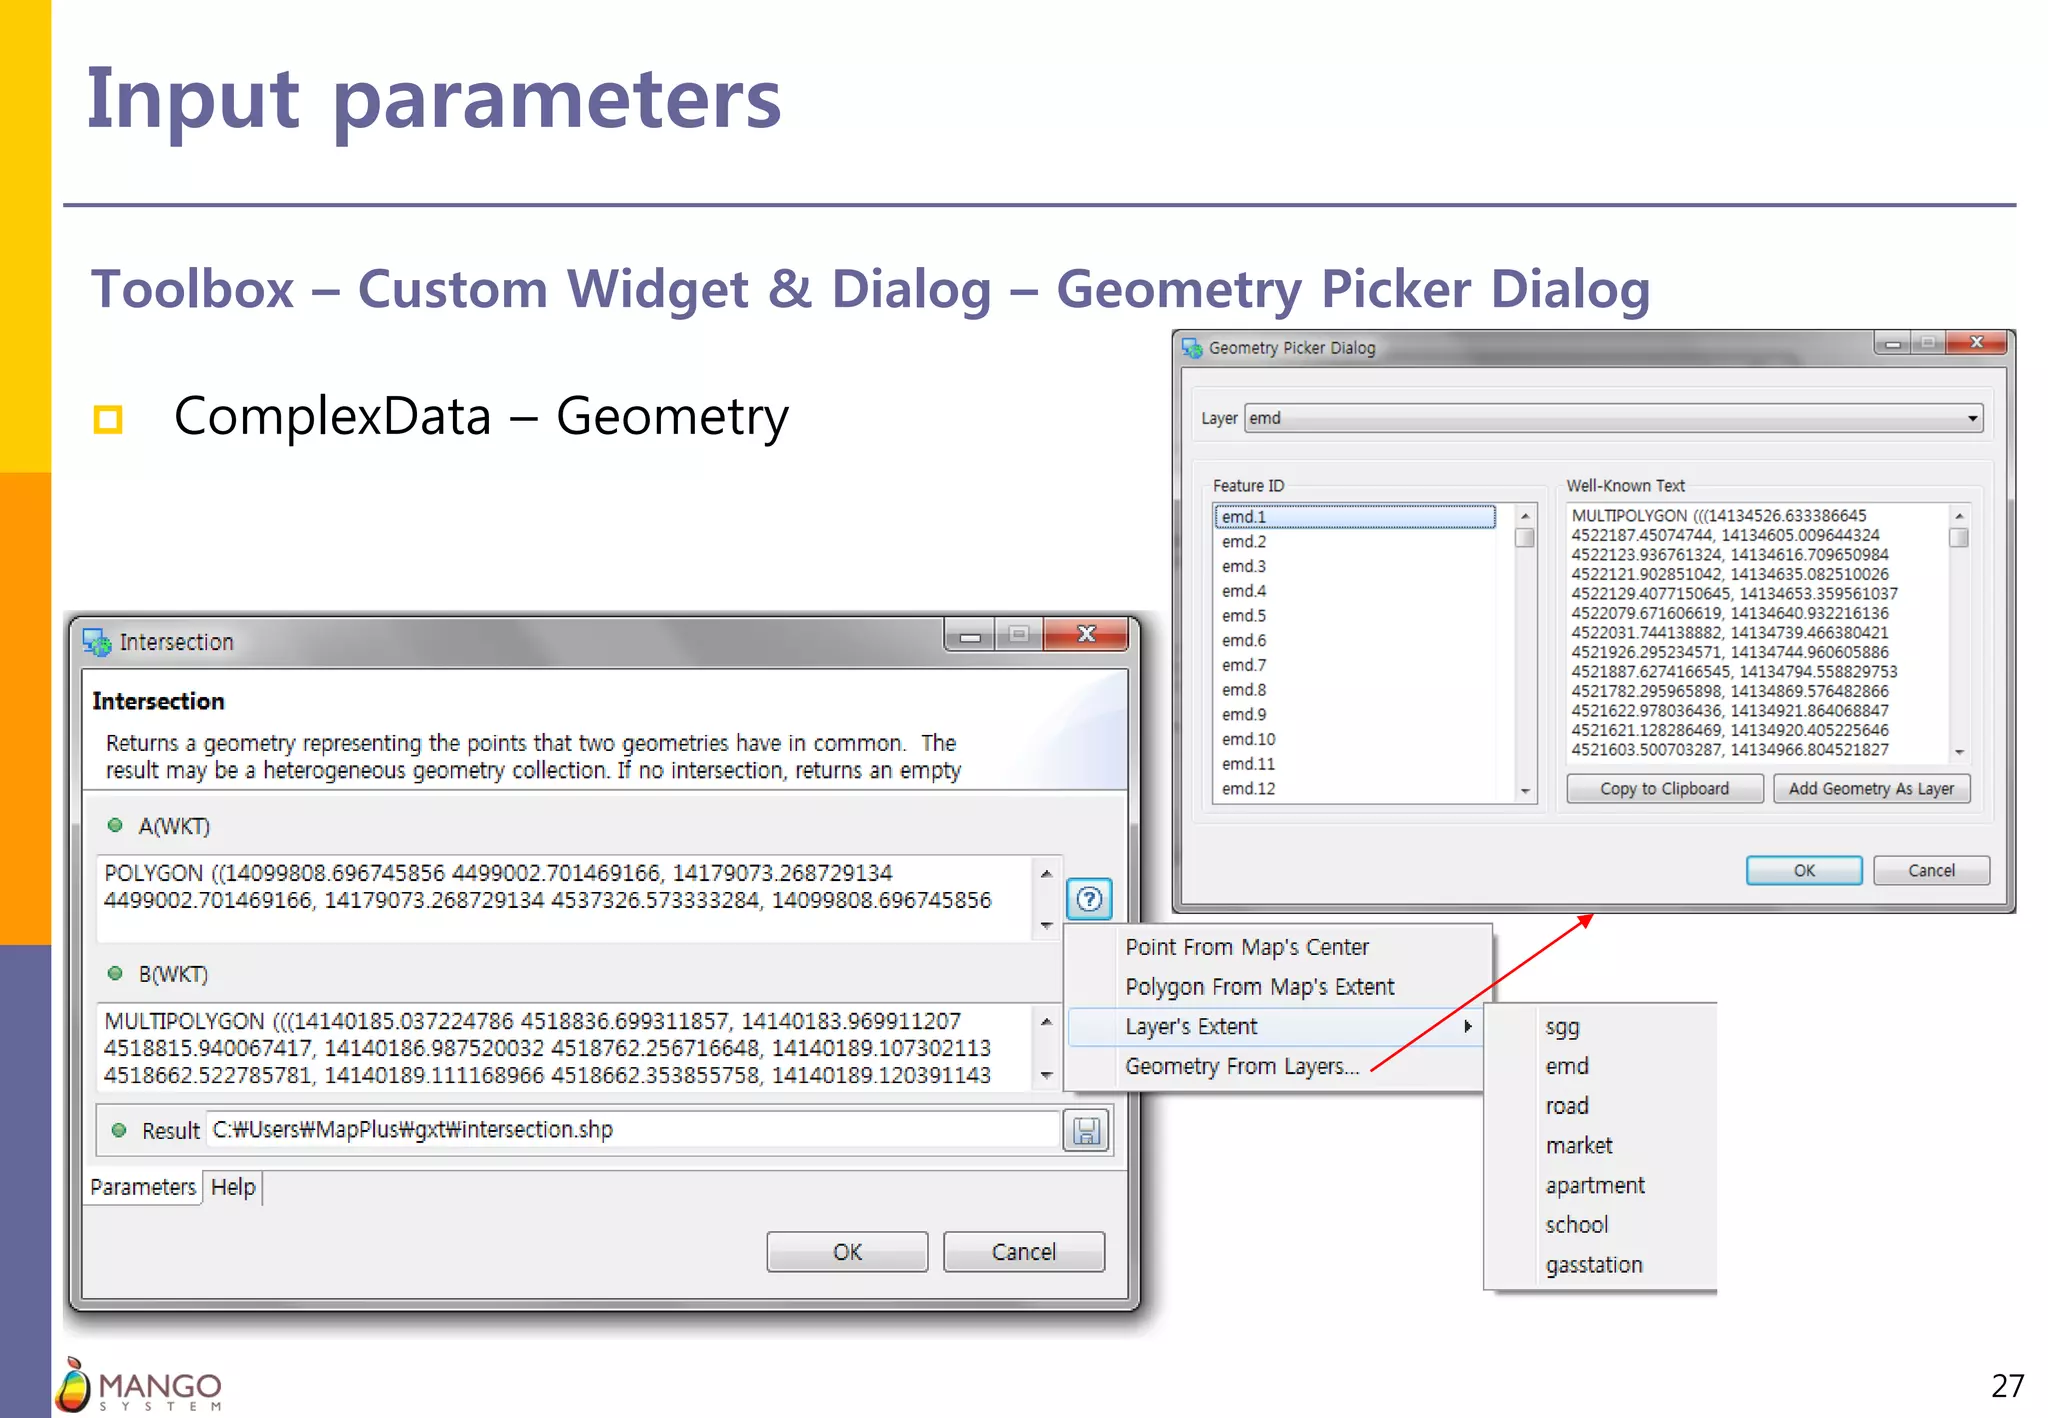The image size is (2048, 1418).
Task: Click Feature ID list scroll-down arrow
Action: (x=1525, y=791)
